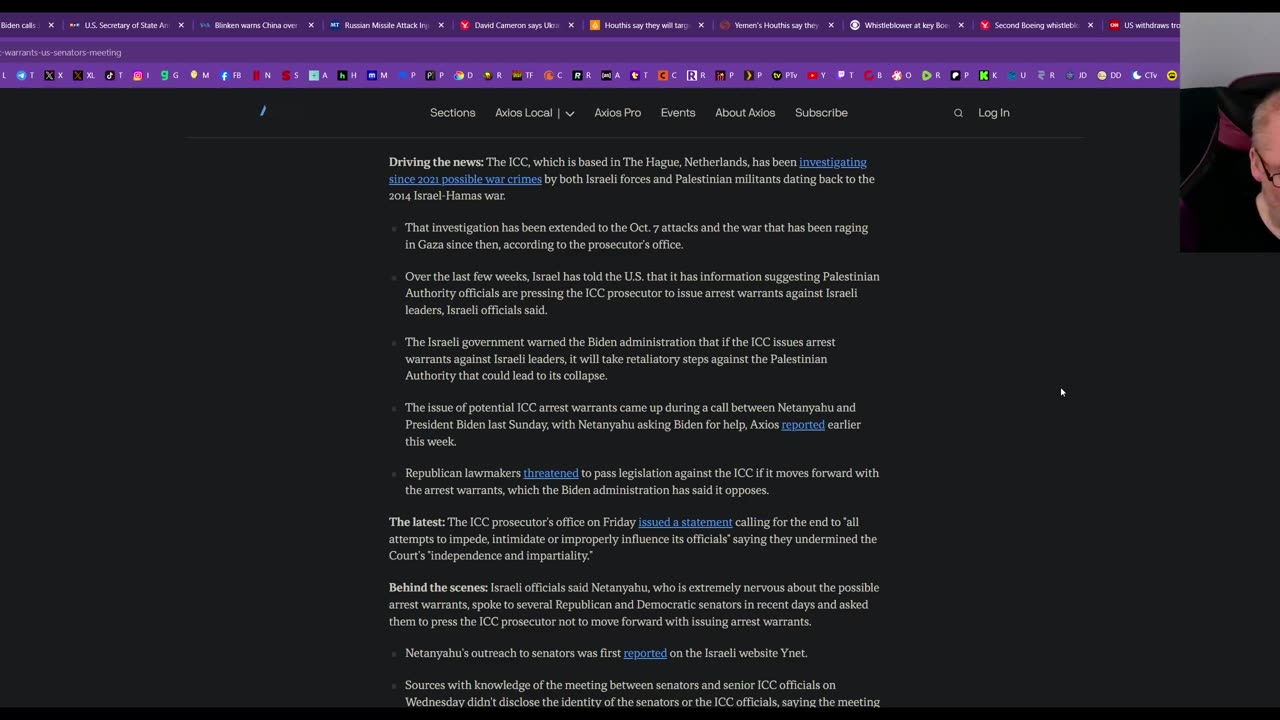Click the 'Driving the news:' bold text
Image resolution: width=1280 pixels, height=720 pixels.
(x=436, y=162)
